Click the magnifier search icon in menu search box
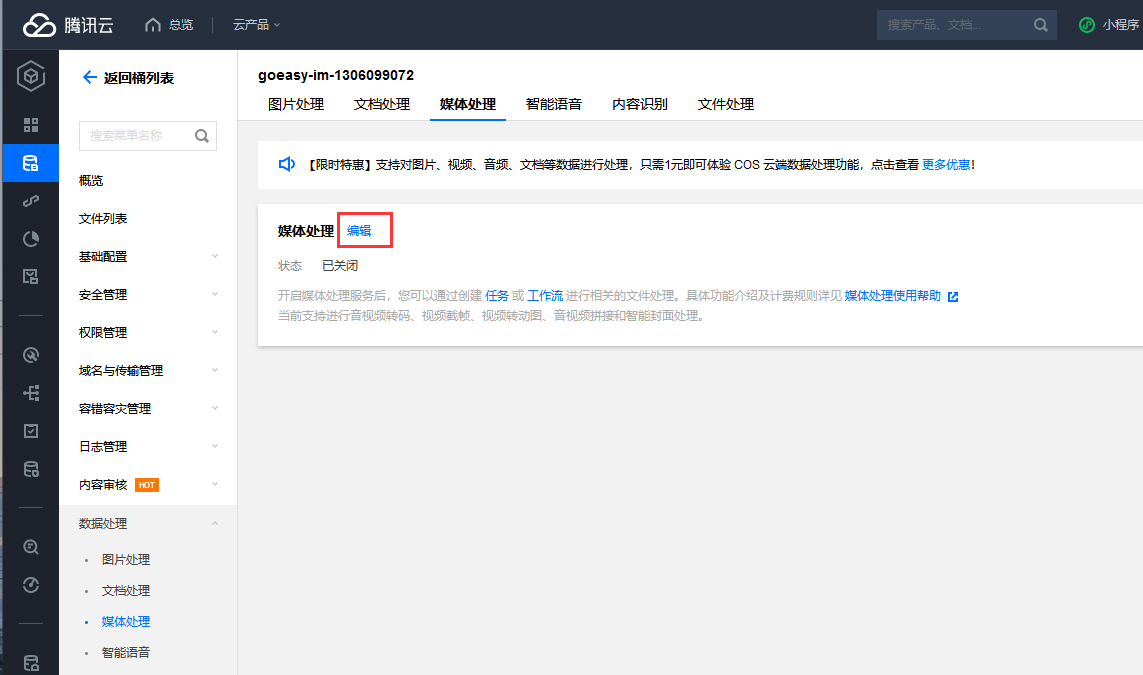Screen dimensions: 1143x675 click(201, 136)
